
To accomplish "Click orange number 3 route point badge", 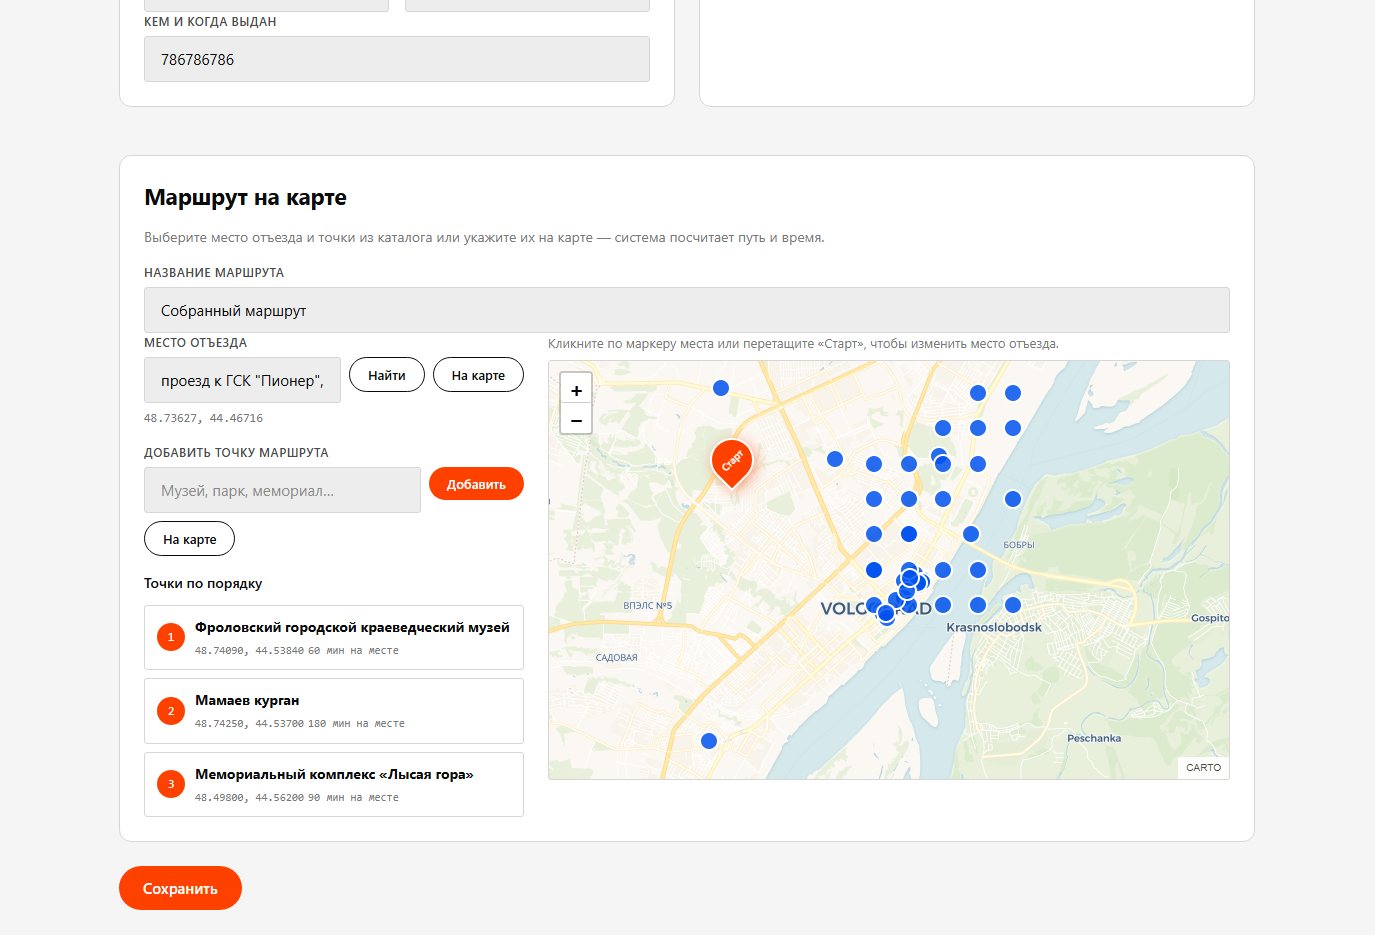I will [171, 784].
